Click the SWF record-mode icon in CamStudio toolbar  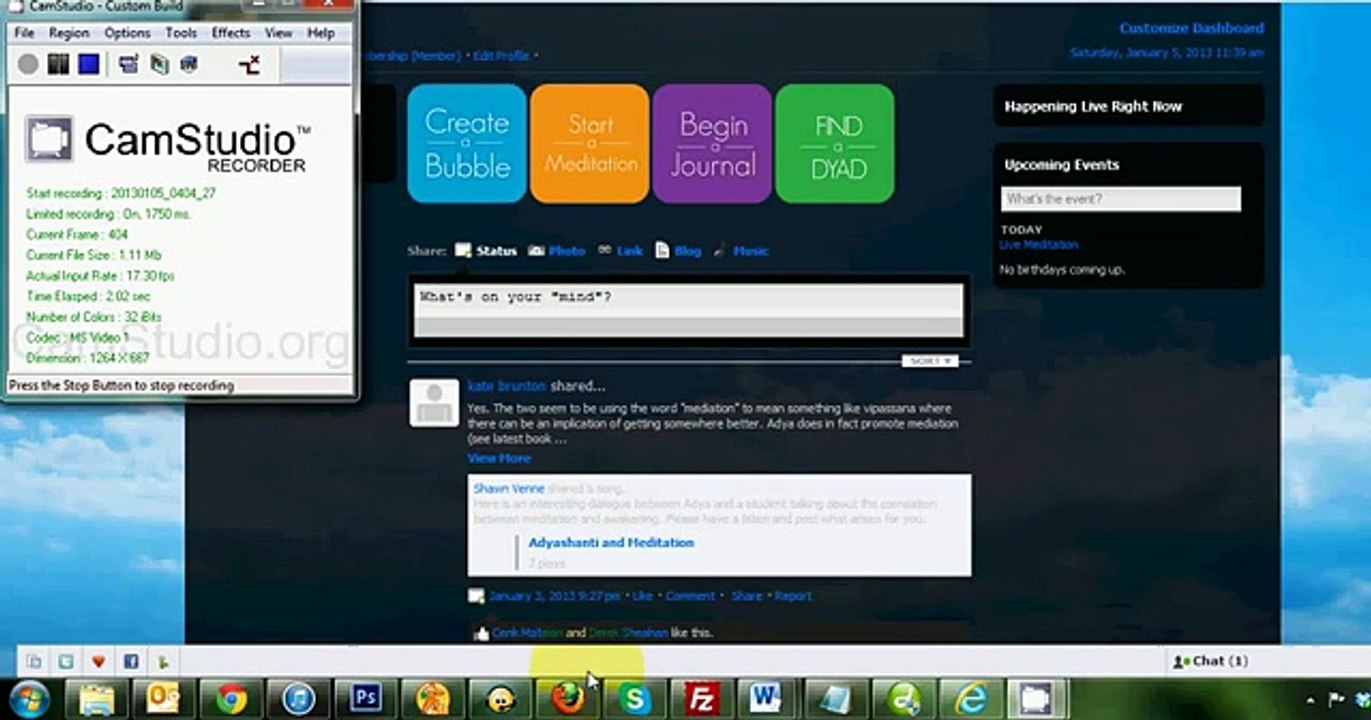[x=189, y=64]
